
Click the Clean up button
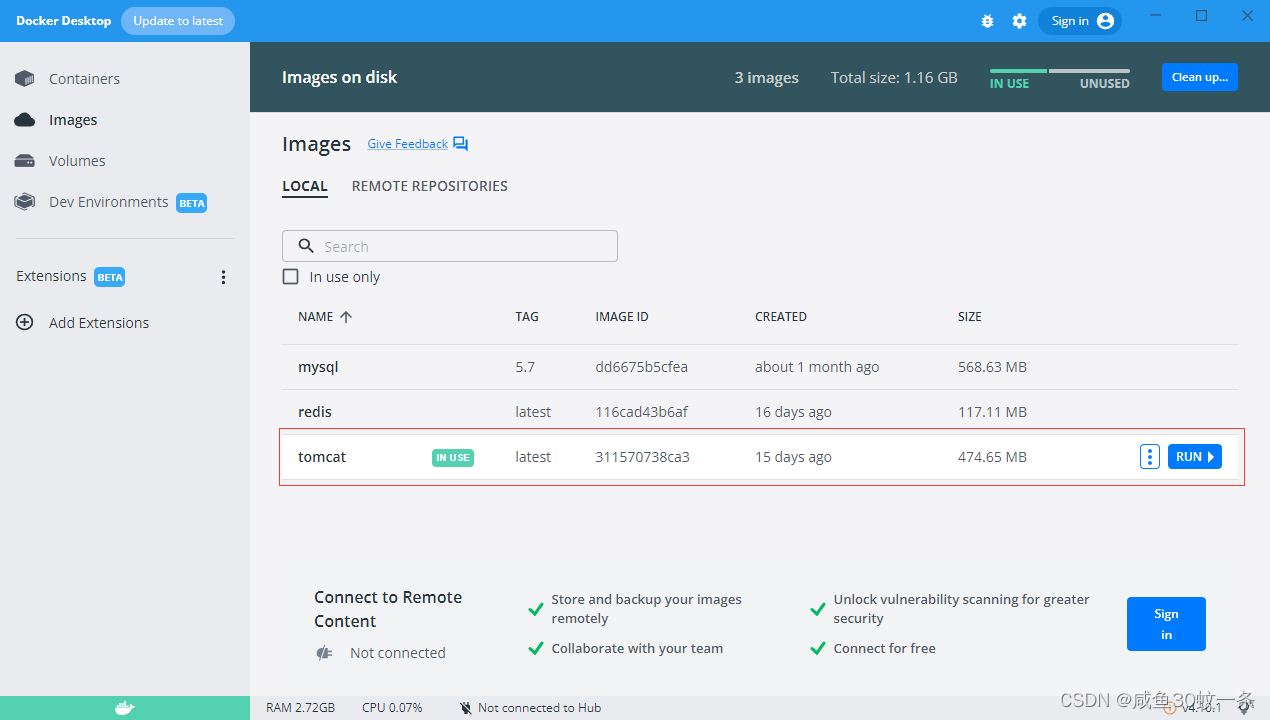[1199, 77]
